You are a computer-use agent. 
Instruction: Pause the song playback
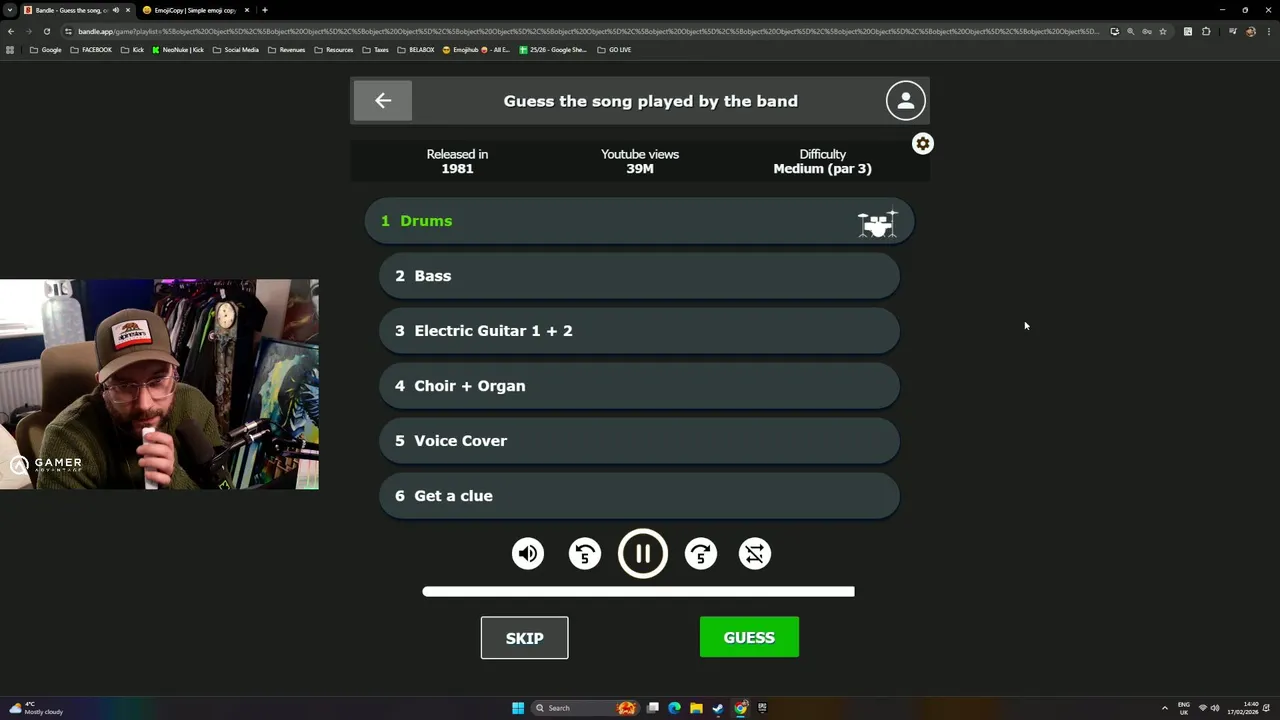643,554
